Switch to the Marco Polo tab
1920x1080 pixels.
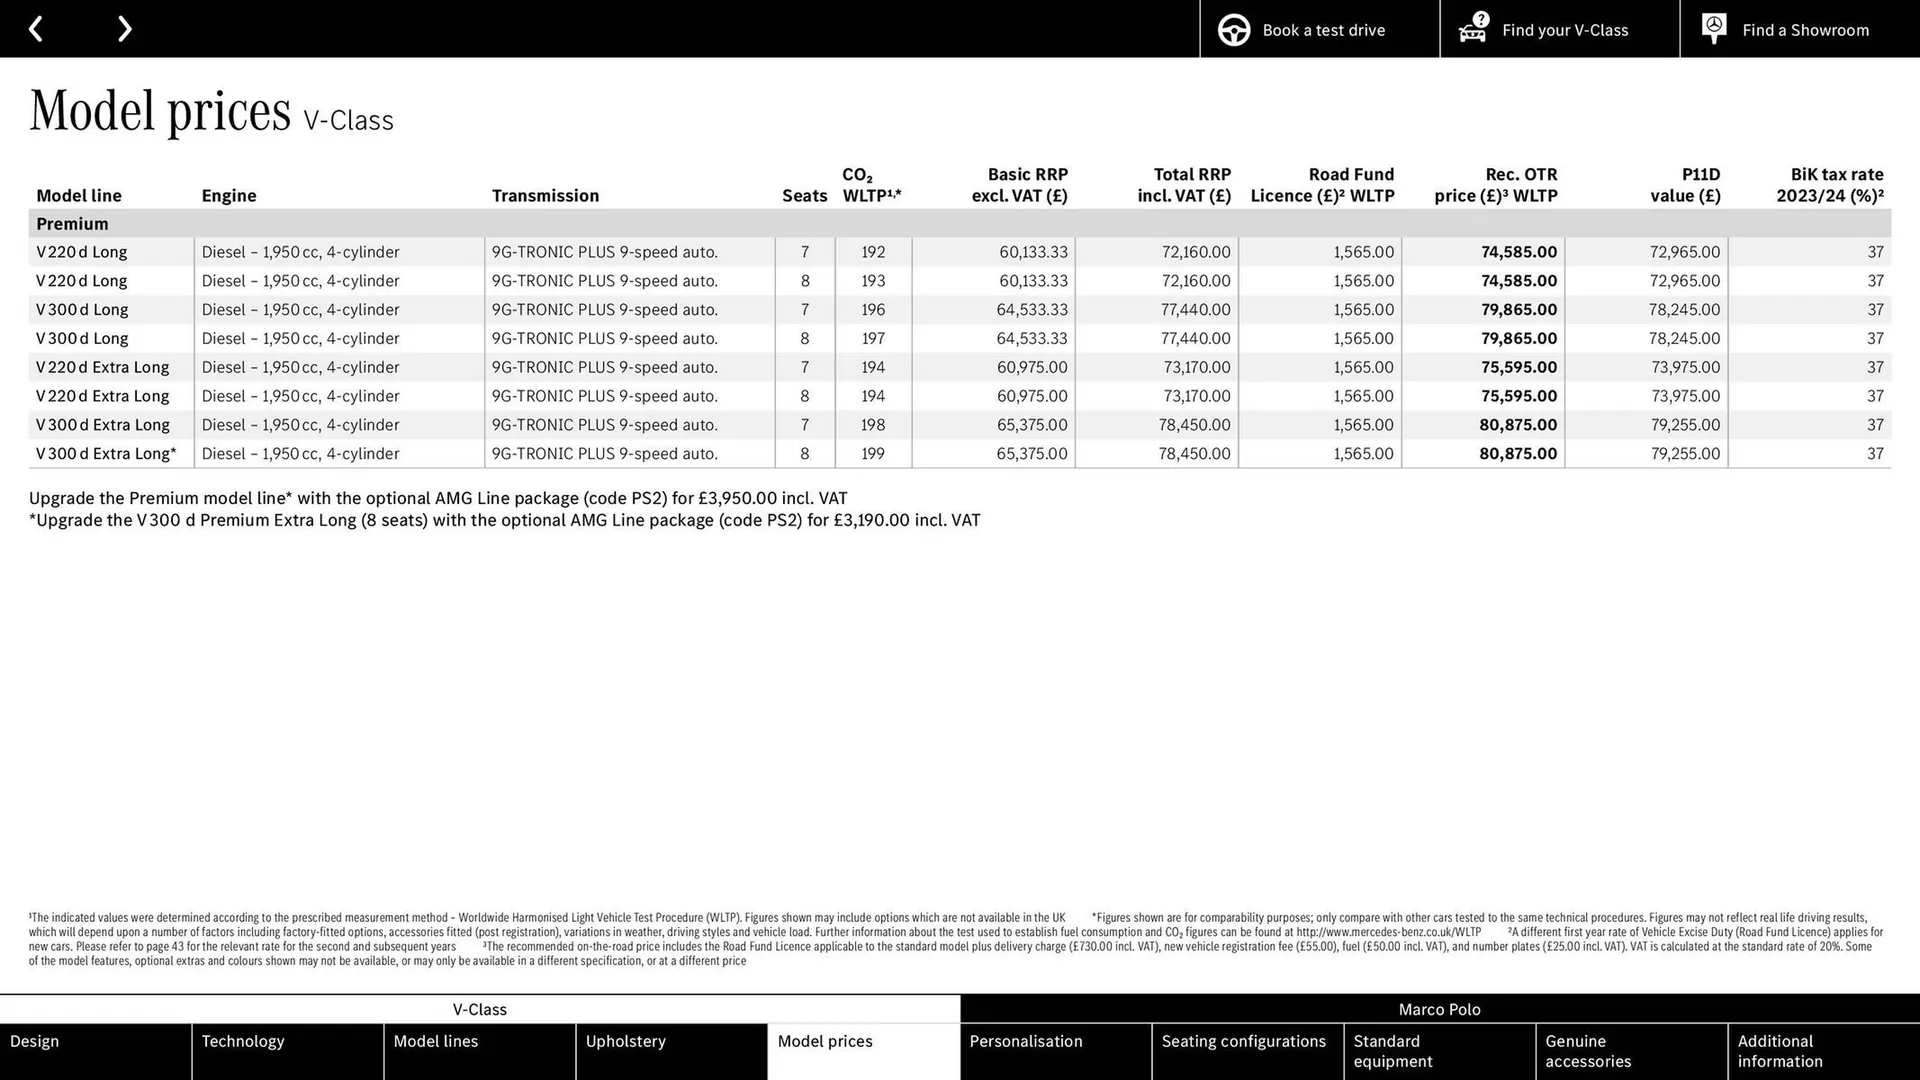pos(1439,1009)
